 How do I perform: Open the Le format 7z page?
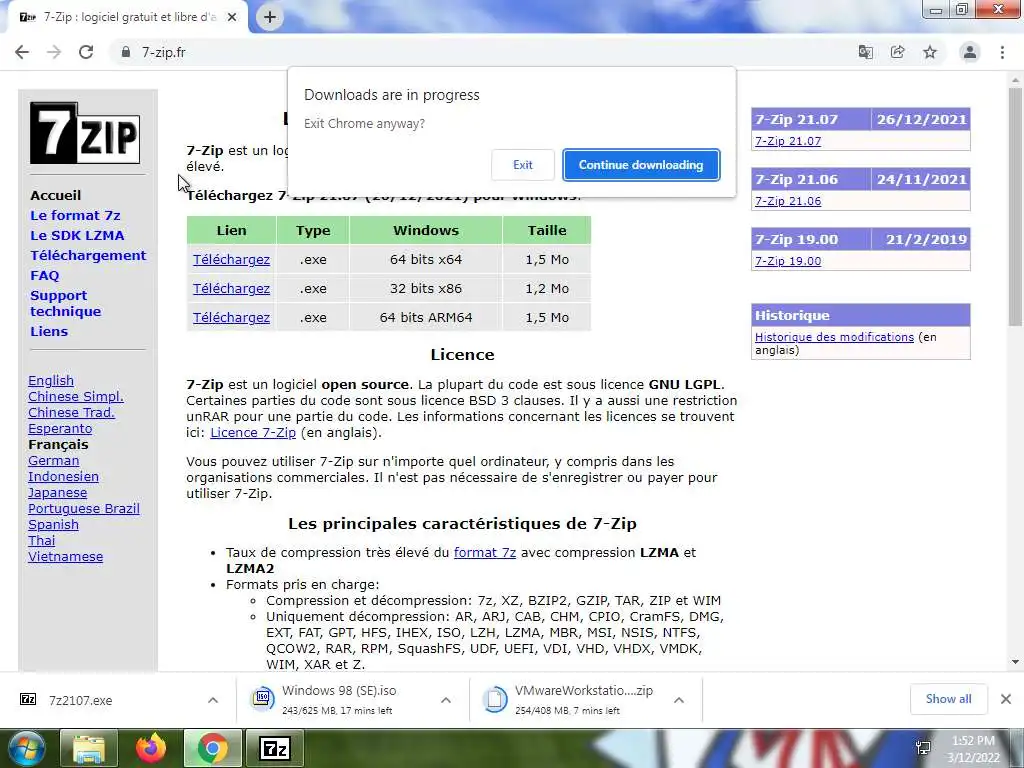pyautogui.click(x=75, y=216)
